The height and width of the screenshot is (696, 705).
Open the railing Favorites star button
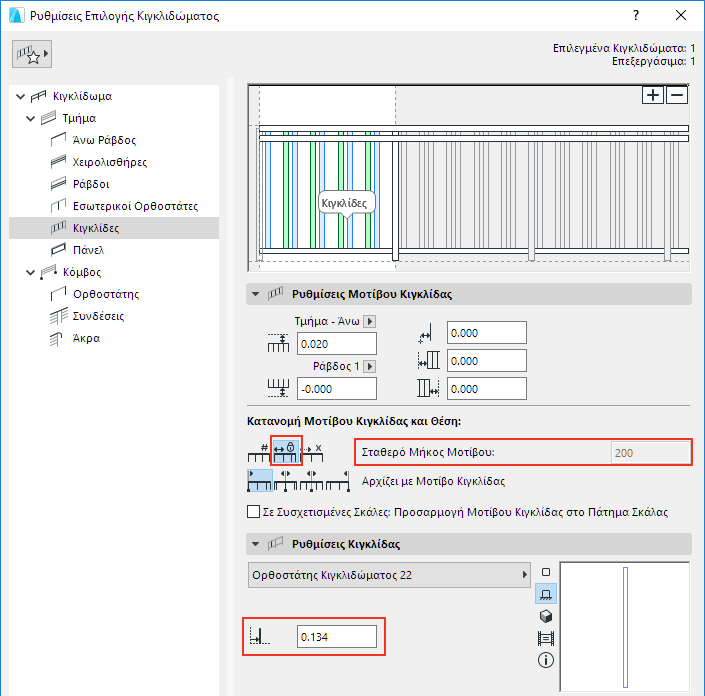32,54
